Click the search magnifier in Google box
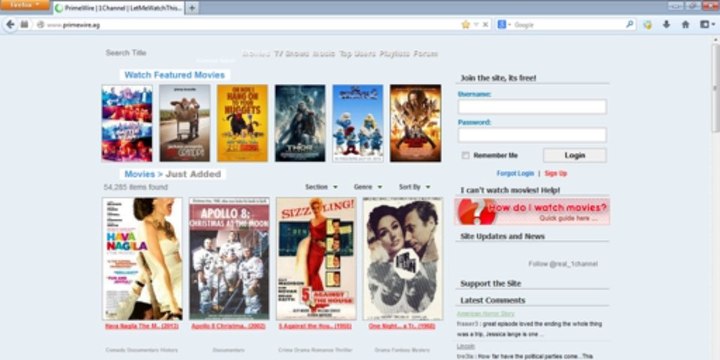Viewport: 720px width, 360px height. (630, 24)
